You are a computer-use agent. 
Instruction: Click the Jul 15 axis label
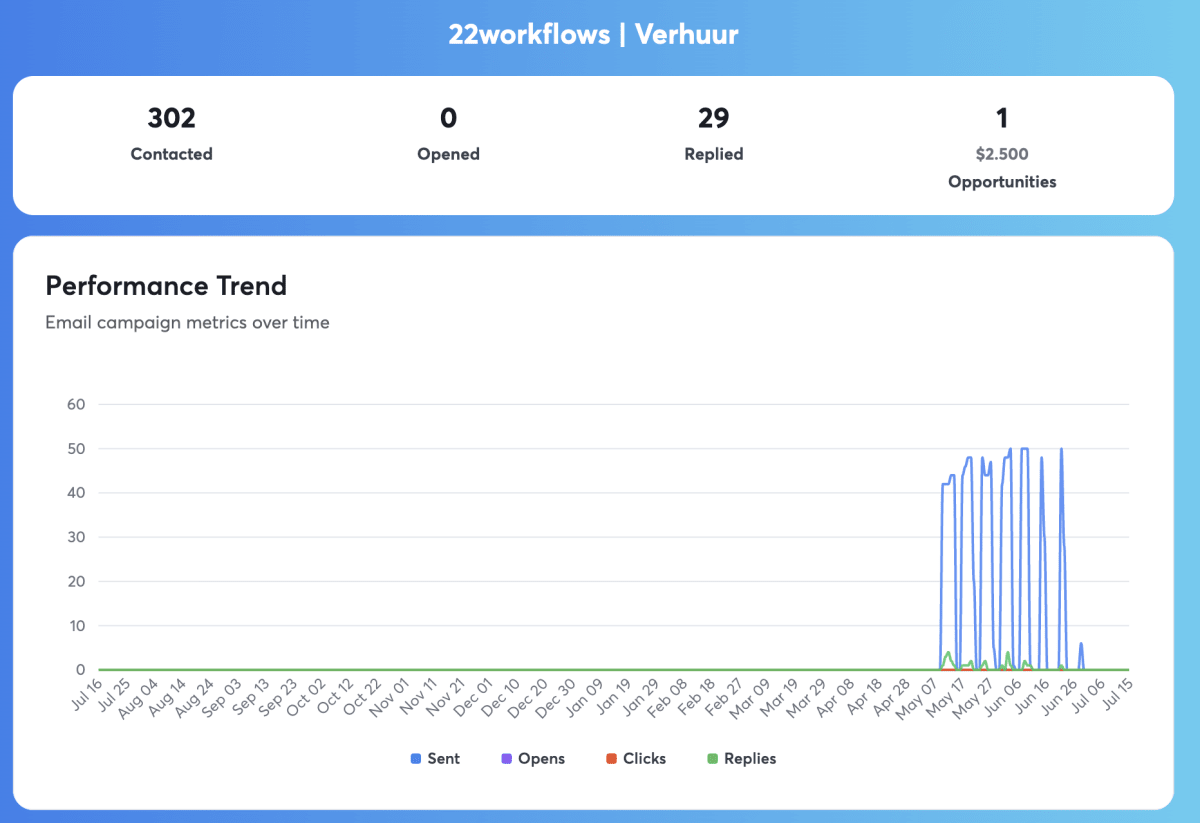pos(1116,695)
